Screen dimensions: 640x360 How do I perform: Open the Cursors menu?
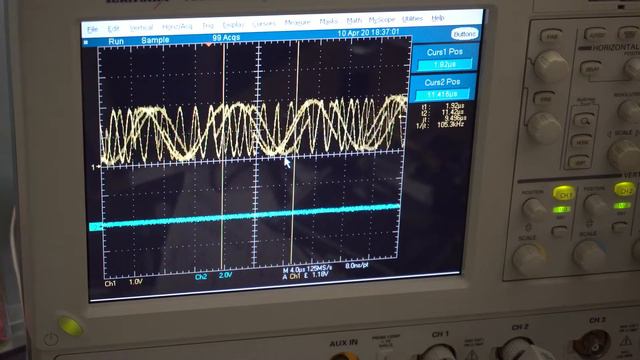[264, 24]
